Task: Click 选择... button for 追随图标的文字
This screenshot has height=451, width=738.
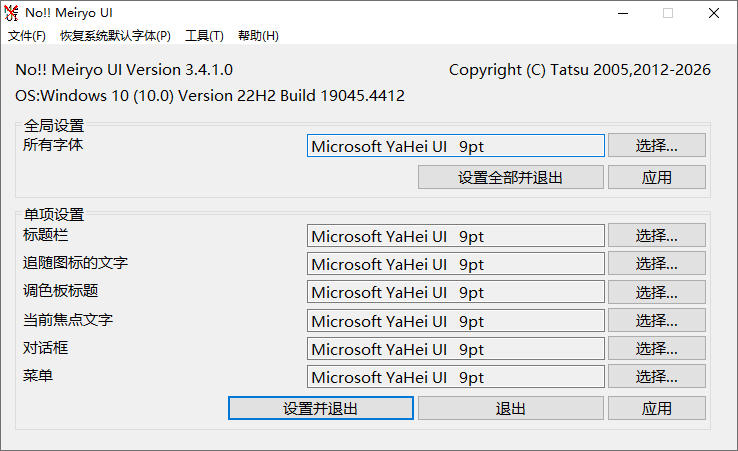Action: click(x=657, y=263)
